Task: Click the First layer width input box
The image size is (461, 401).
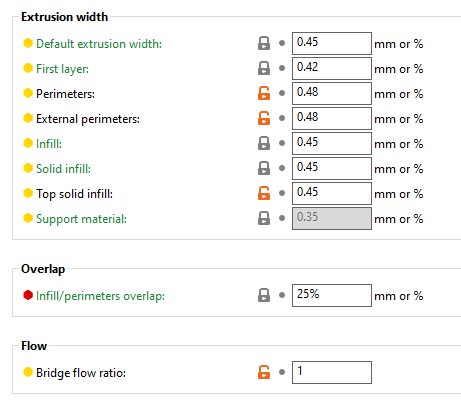Action: [x=332, y=68]
